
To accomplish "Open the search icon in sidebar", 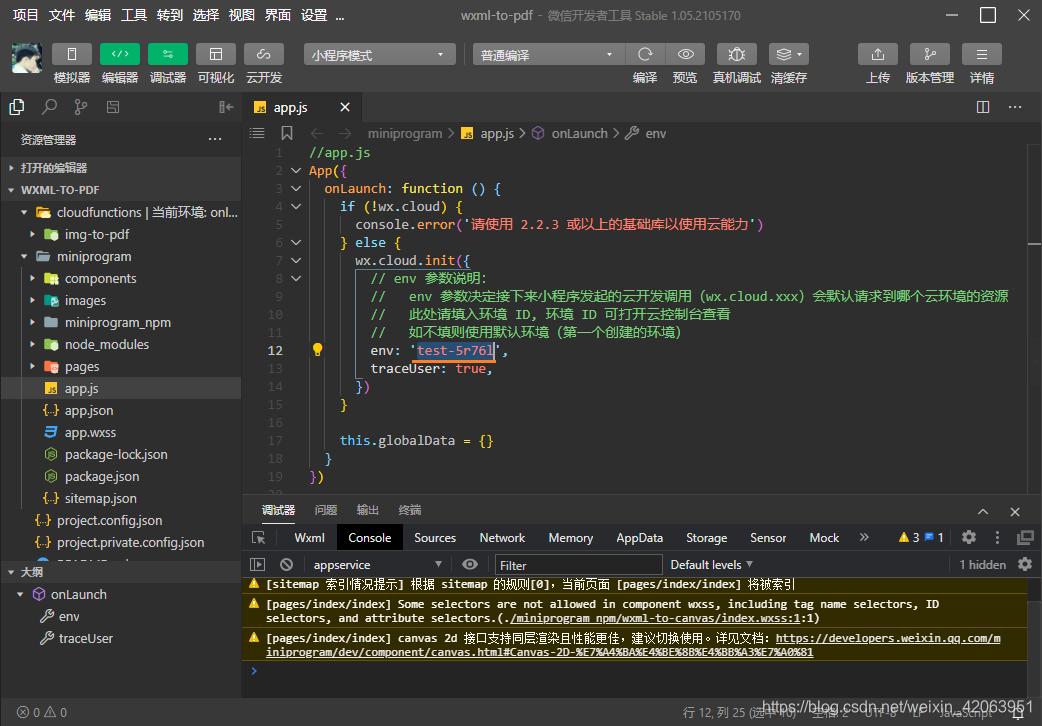I will point(49,107).
